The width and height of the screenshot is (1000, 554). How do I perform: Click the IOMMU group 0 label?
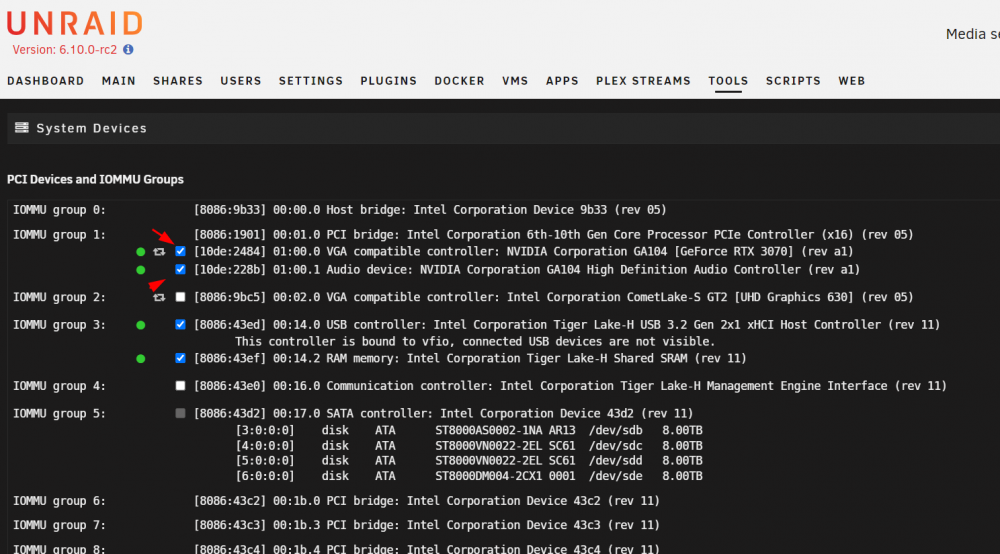coord(59,210)
